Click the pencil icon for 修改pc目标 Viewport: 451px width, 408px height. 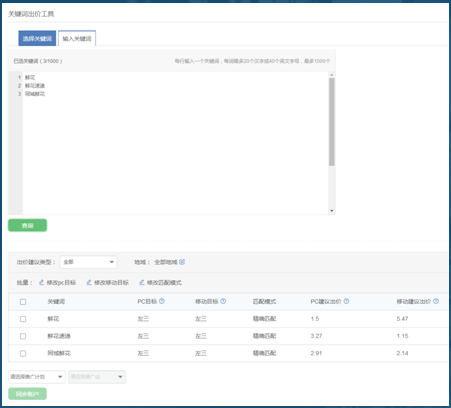pyautogui.click(x=42, y=282)
